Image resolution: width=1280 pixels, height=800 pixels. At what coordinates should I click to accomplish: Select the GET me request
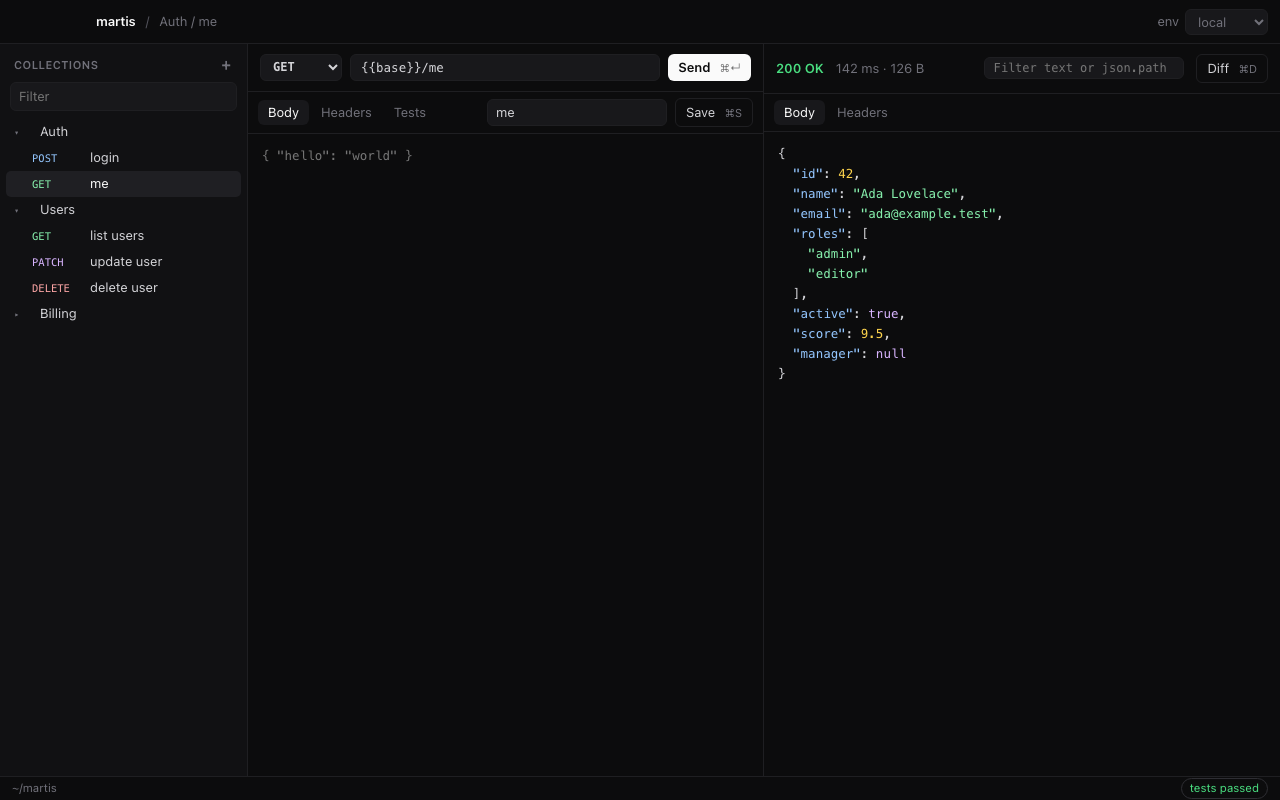point(124,184)
